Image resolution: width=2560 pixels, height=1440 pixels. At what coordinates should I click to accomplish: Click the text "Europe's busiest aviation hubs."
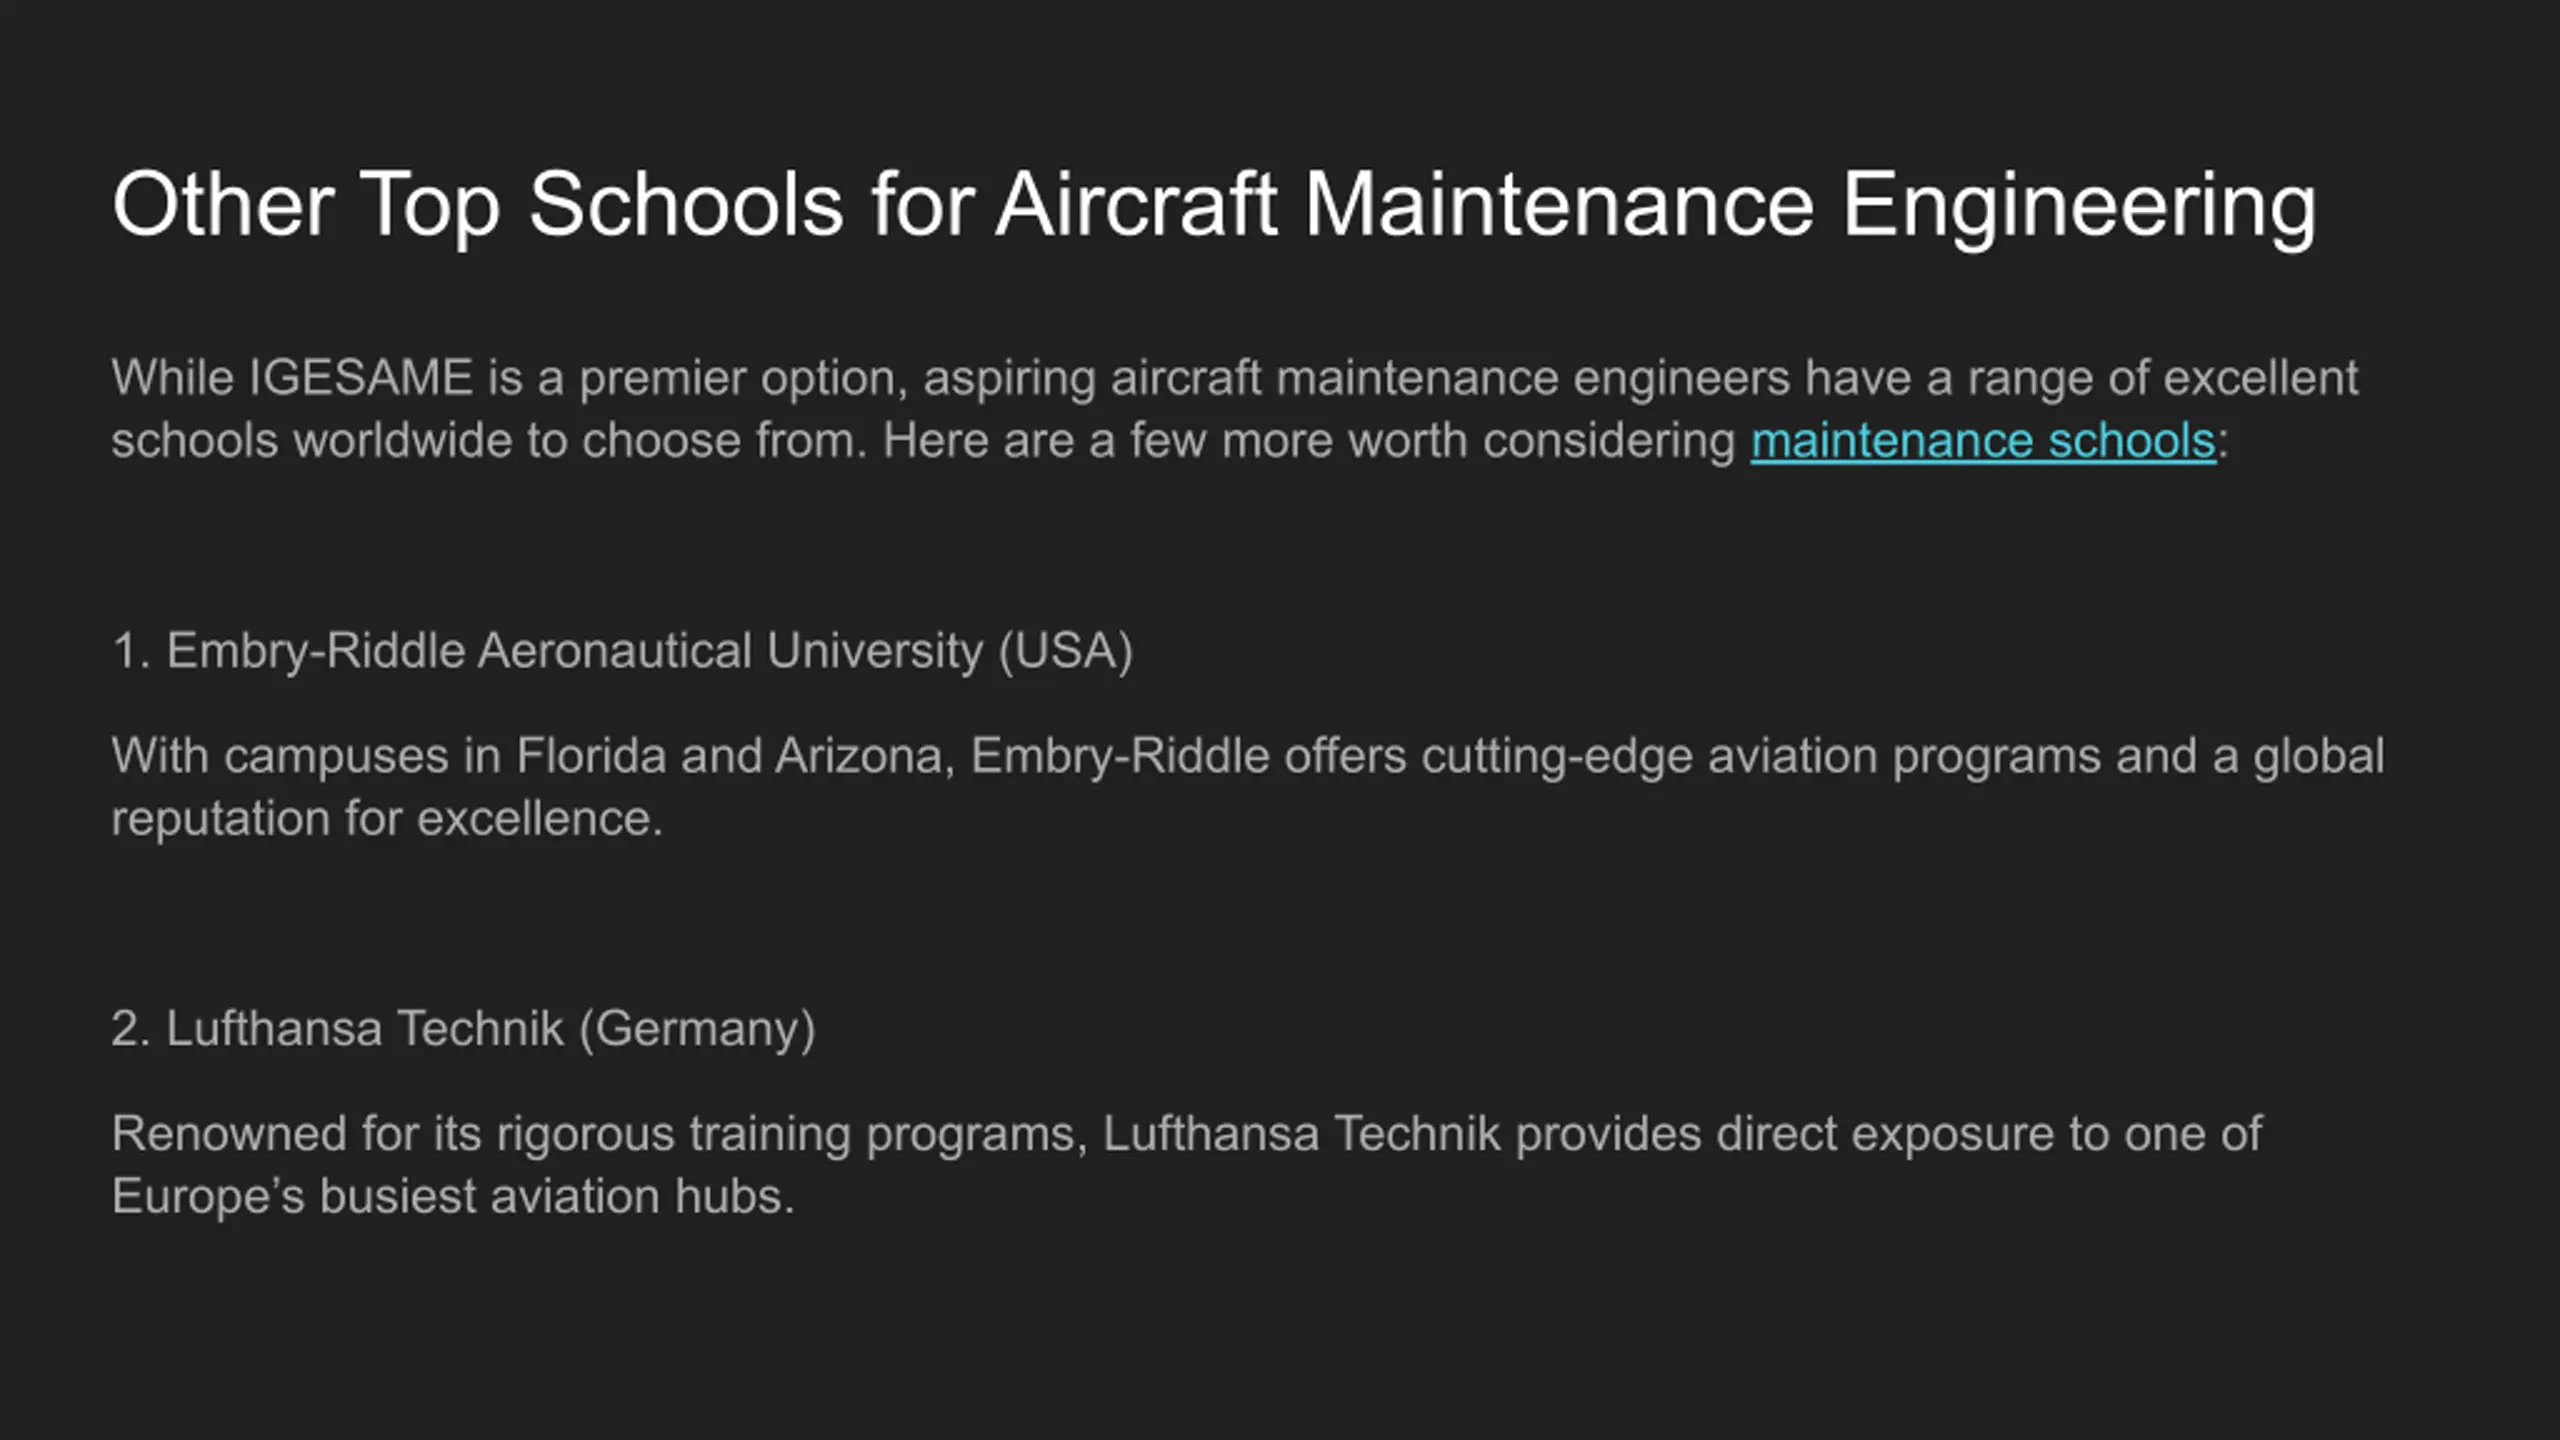pyautogui.click(x=453, y=1197)
